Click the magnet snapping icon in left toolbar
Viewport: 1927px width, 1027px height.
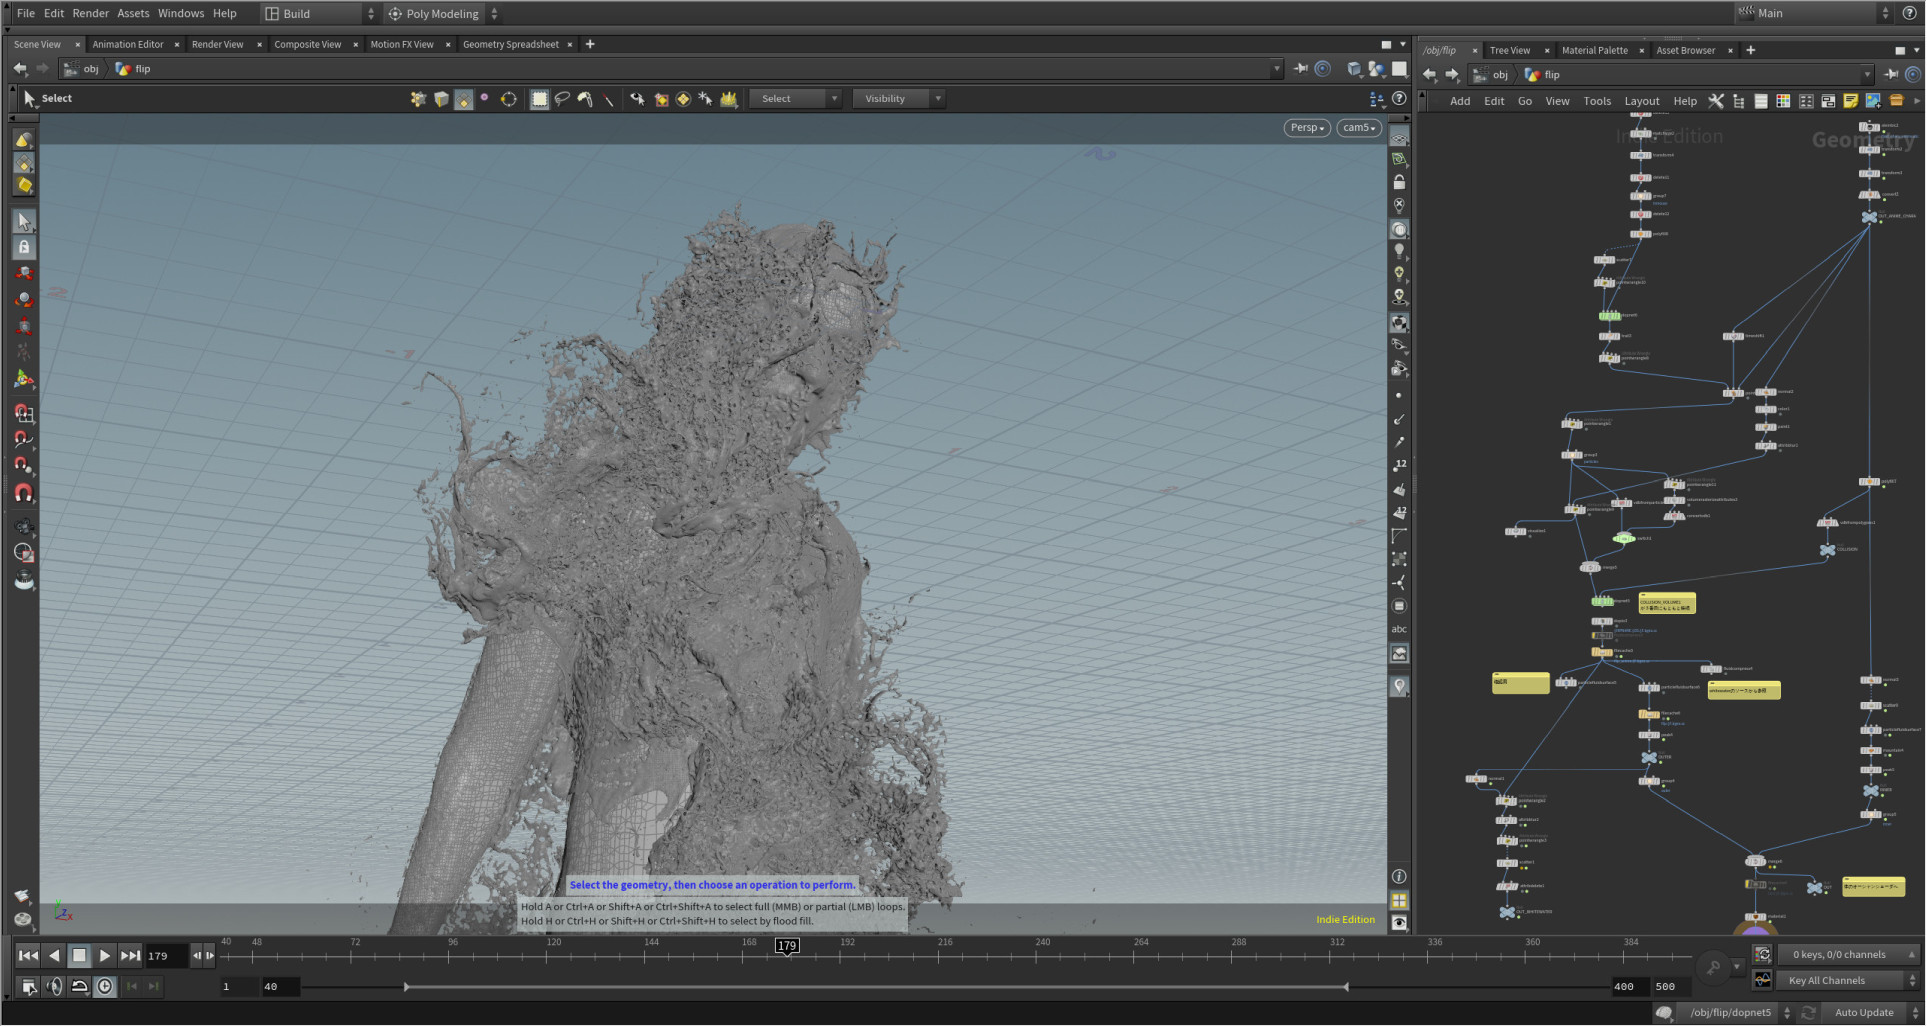(x=24, y=493)
